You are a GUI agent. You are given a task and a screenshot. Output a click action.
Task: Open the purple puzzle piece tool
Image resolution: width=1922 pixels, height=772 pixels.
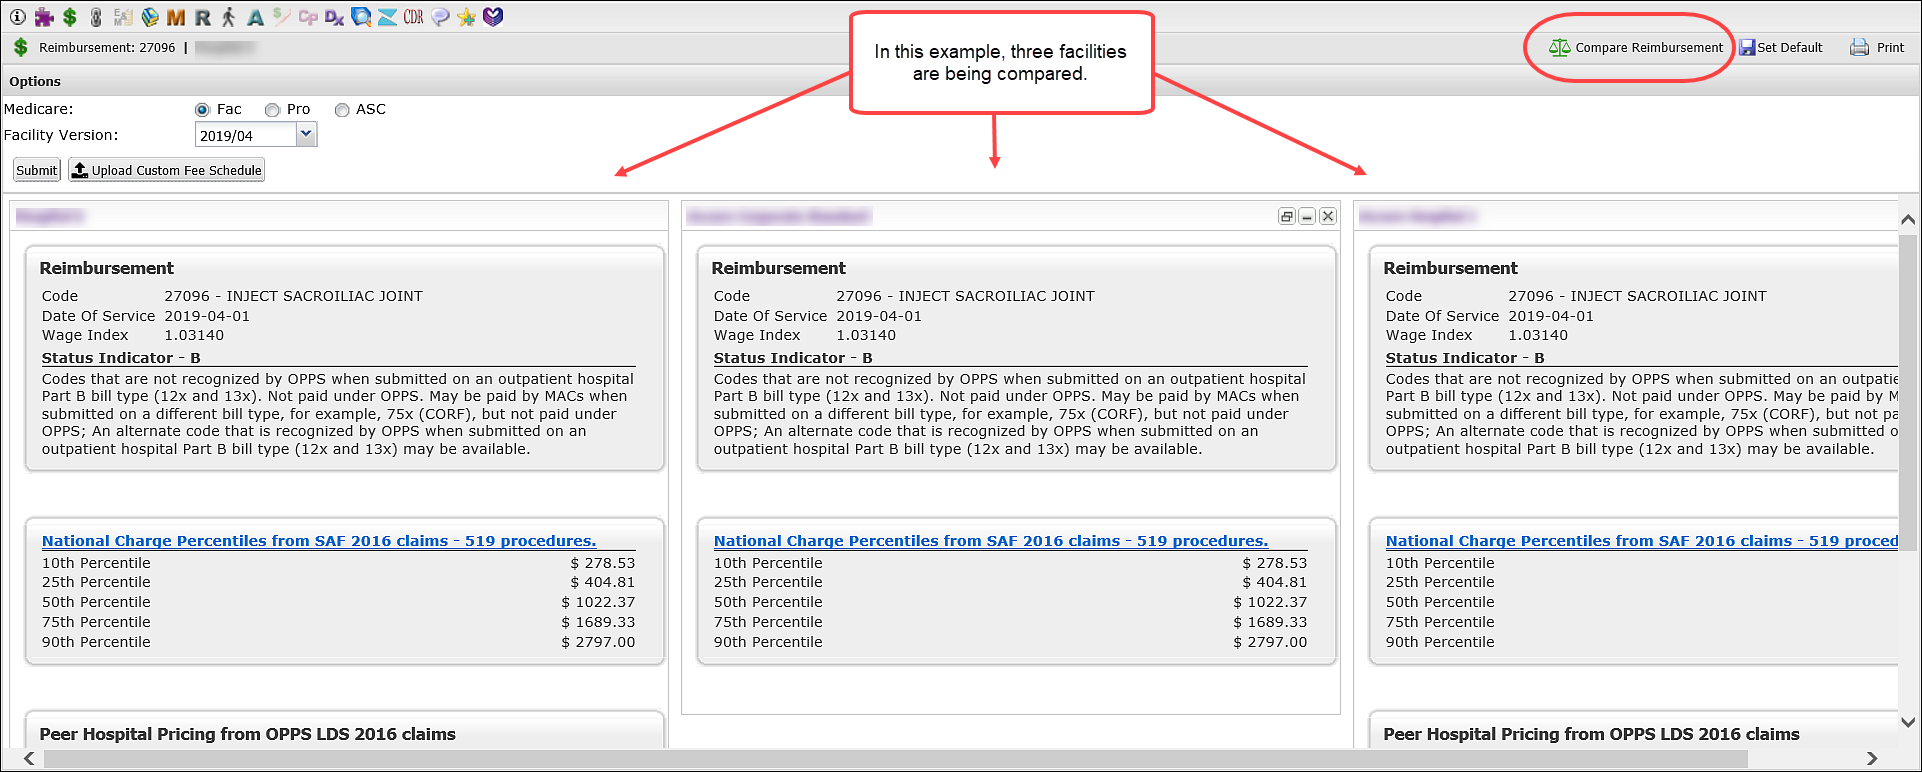[44, 17]
